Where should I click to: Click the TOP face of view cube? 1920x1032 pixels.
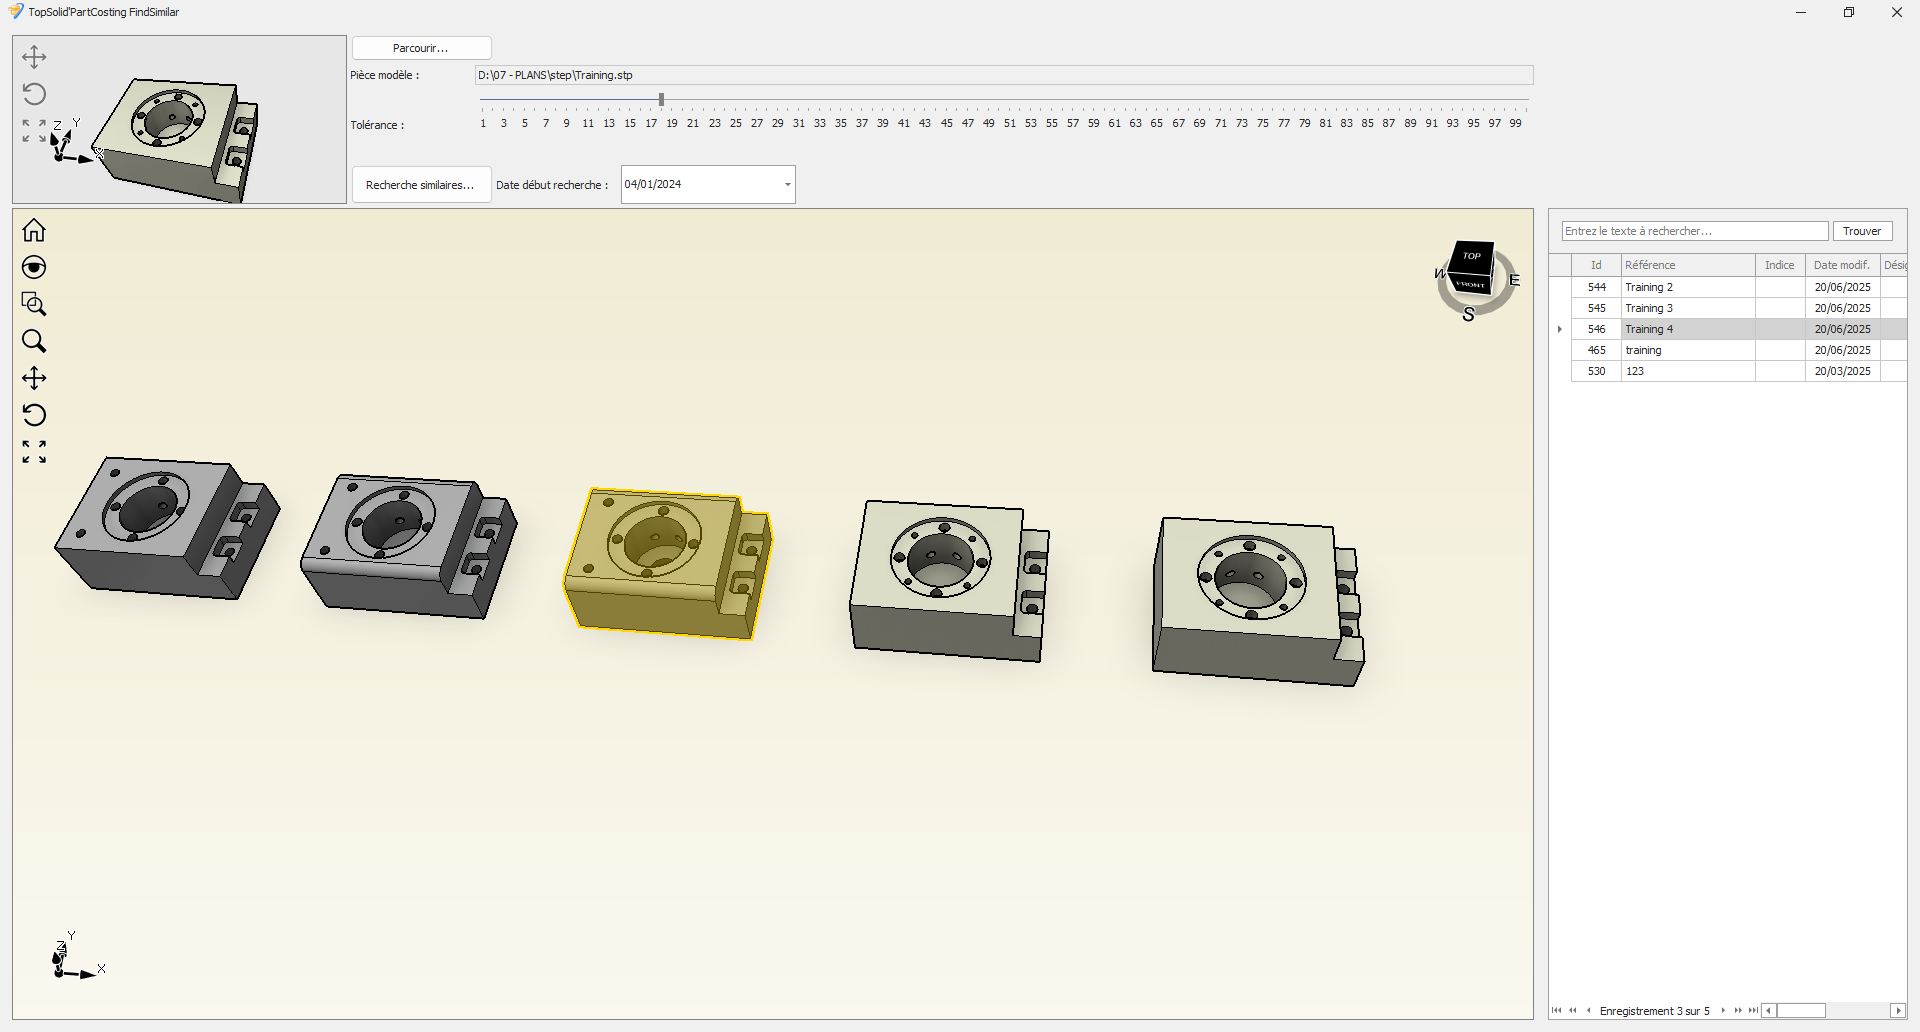click(1471, 257)
